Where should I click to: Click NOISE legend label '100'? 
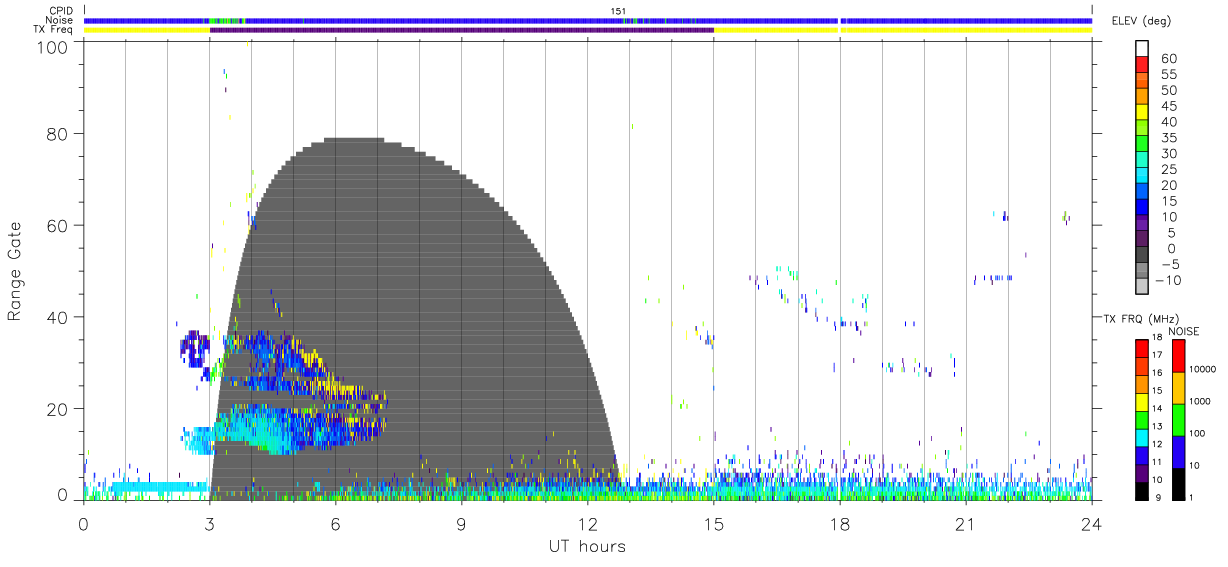click(1199, 433)
